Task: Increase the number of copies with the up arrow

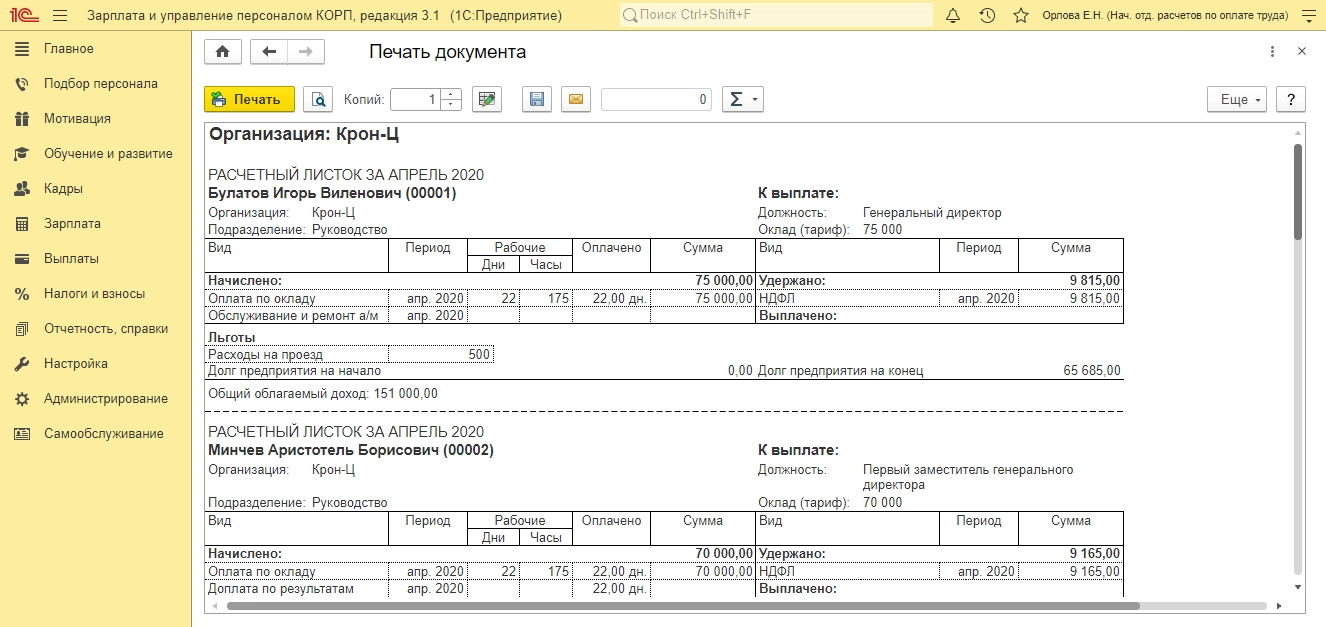Action: (x=451, y=95)
